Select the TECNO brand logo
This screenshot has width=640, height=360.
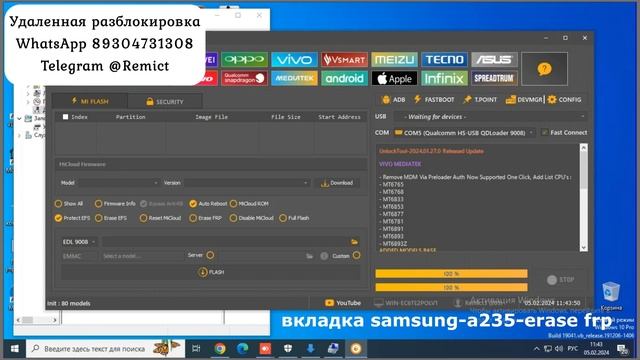coord(444,60)
